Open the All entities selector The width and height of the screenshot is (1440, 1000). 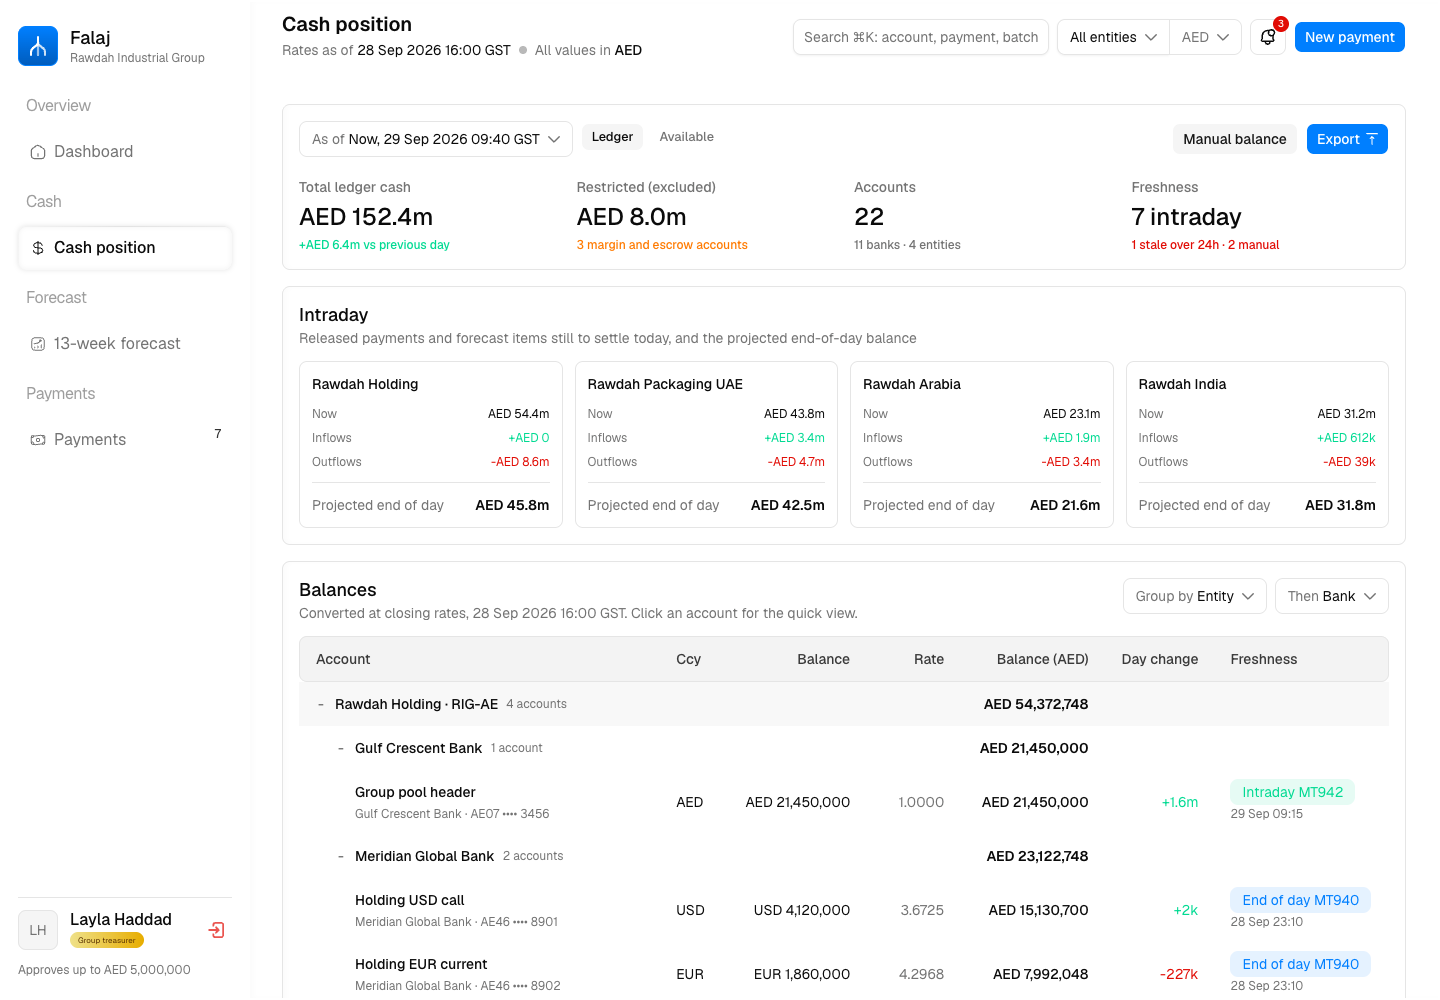(1113, 37)
